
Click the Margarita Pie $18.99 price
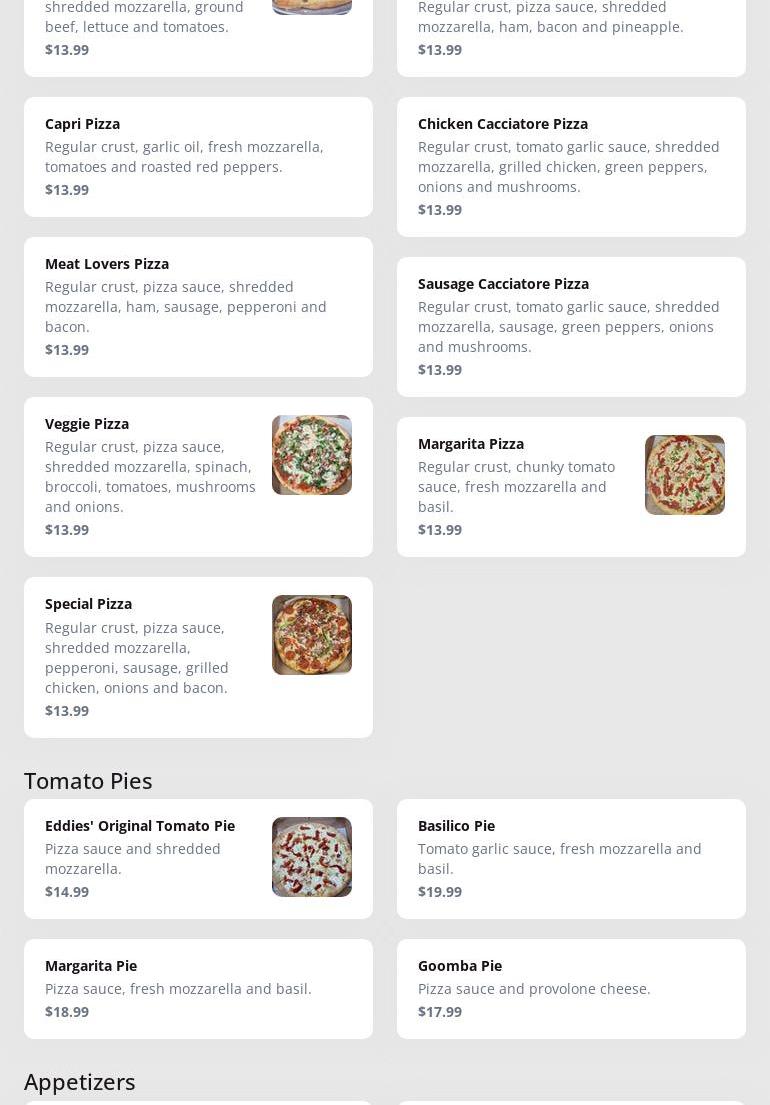click(x=67, y=1012)
